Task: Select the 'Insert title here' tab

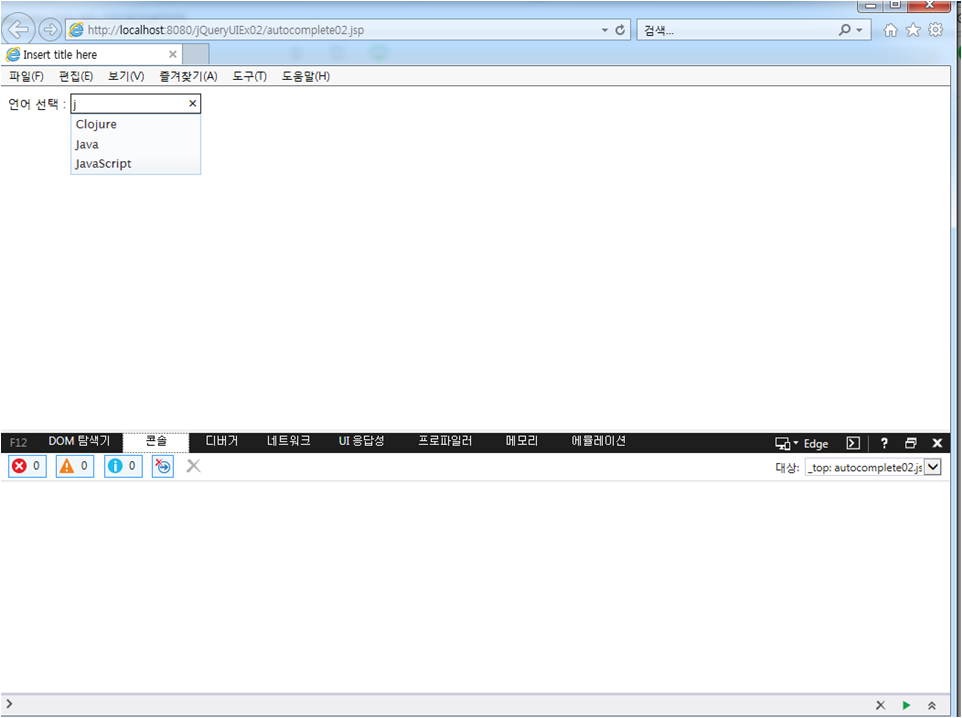Action: 91,55
